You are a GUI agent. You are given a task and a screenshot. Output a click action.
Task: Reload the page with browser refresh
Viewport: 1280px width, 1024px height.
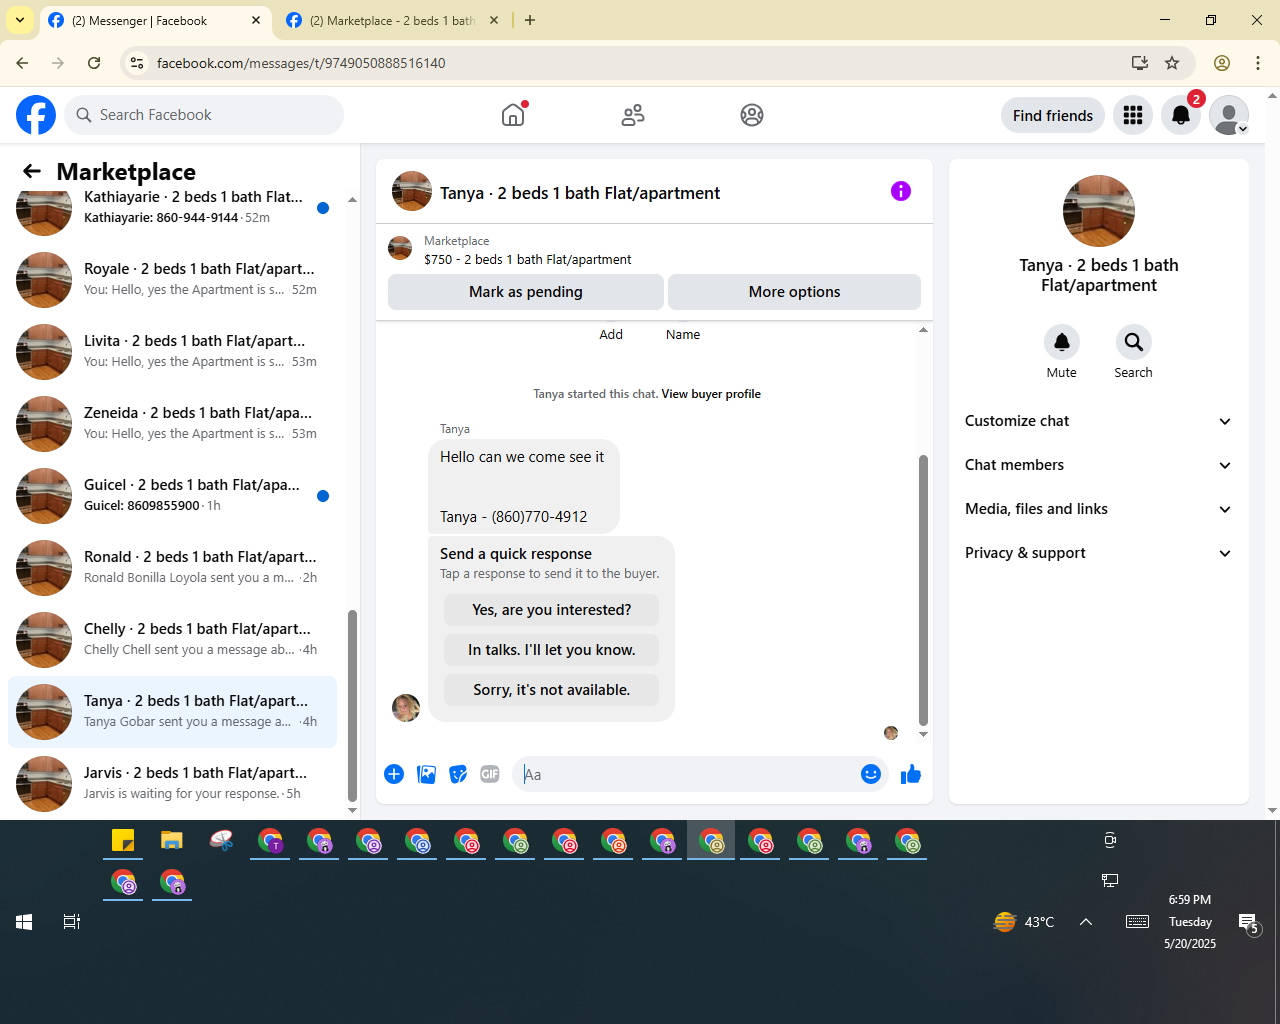94,63
